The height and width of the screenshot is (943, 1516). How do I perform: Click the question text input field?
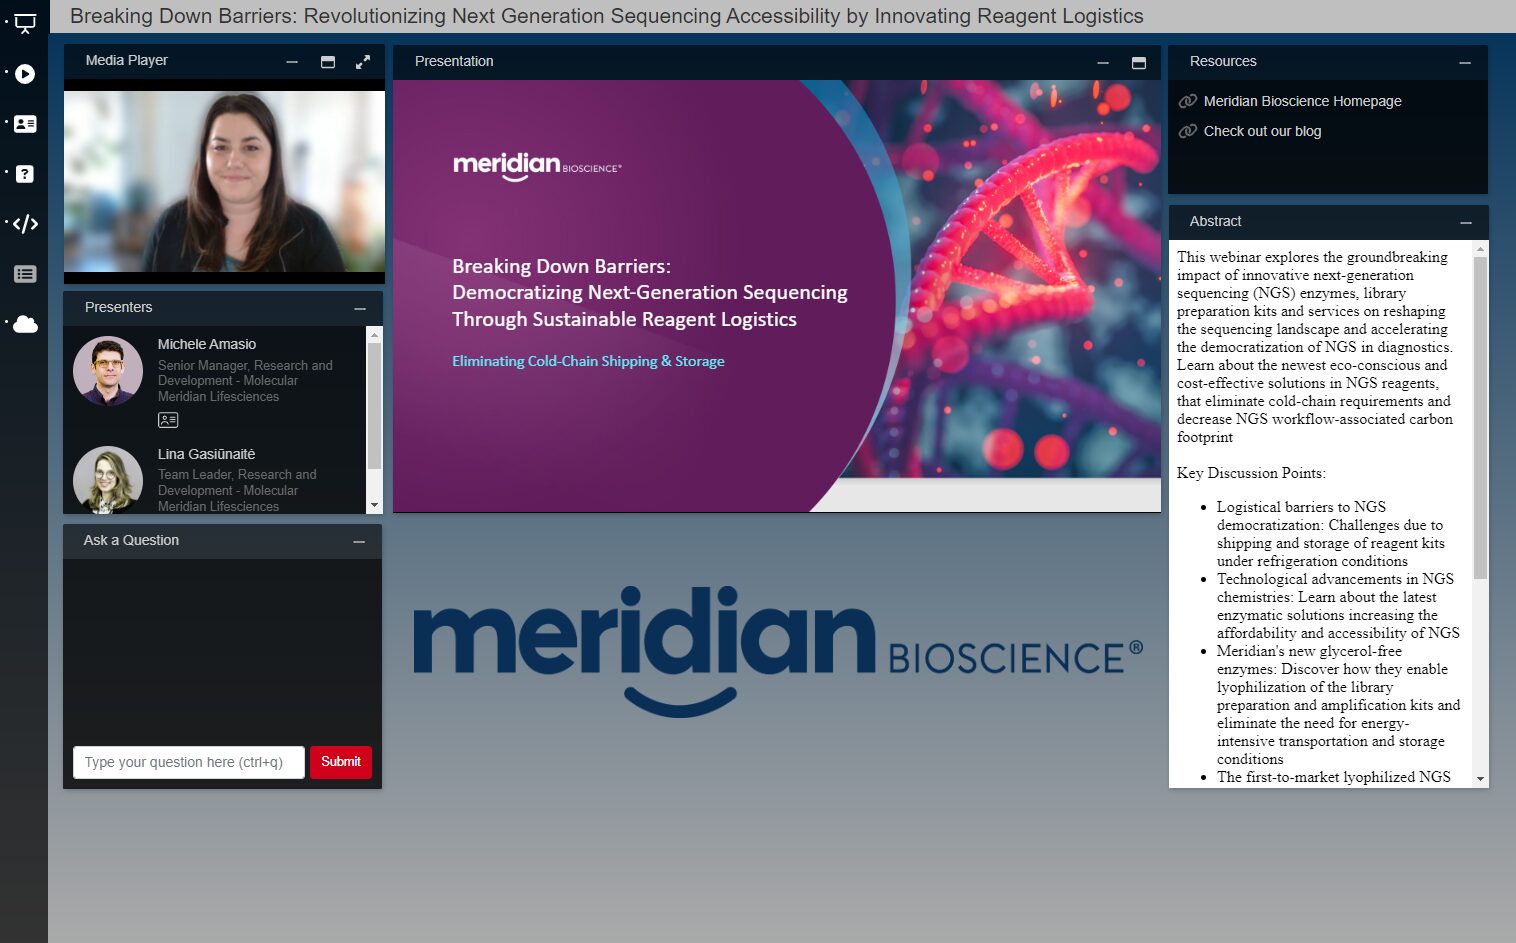[x=188, y=762]
